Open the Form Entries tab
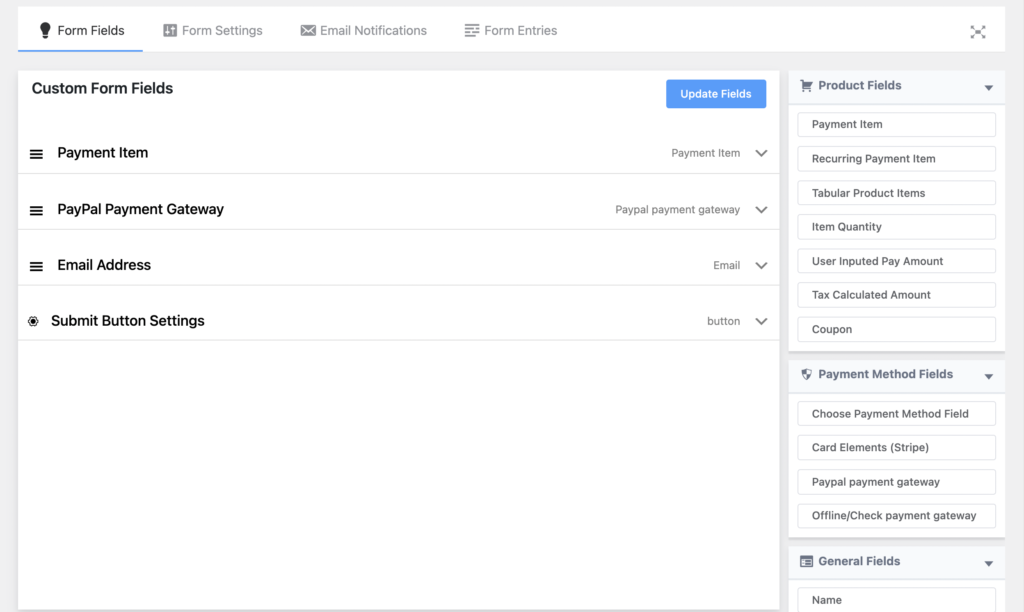Screen dimensions: 1024x612 [x=510, y=30]
